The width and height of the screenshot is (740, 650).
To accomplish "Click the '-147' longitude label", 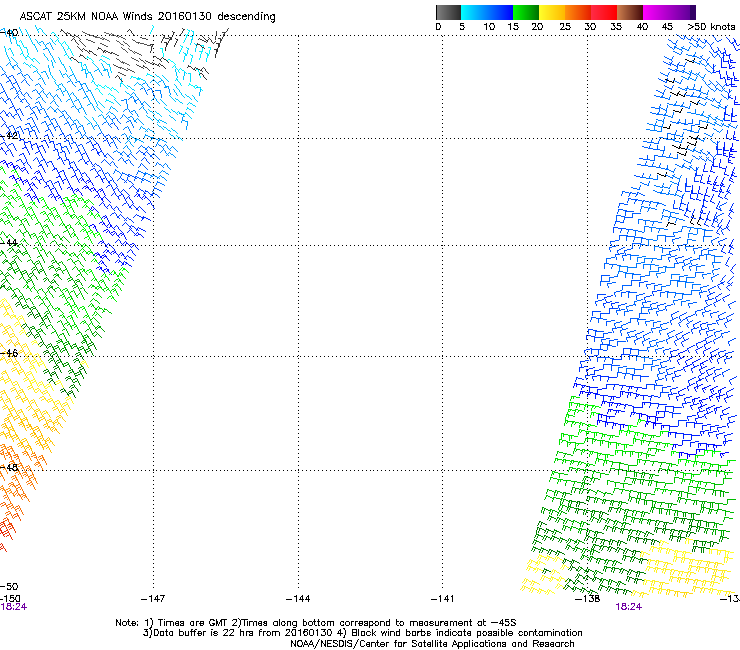I will click(x=153, y=599).
